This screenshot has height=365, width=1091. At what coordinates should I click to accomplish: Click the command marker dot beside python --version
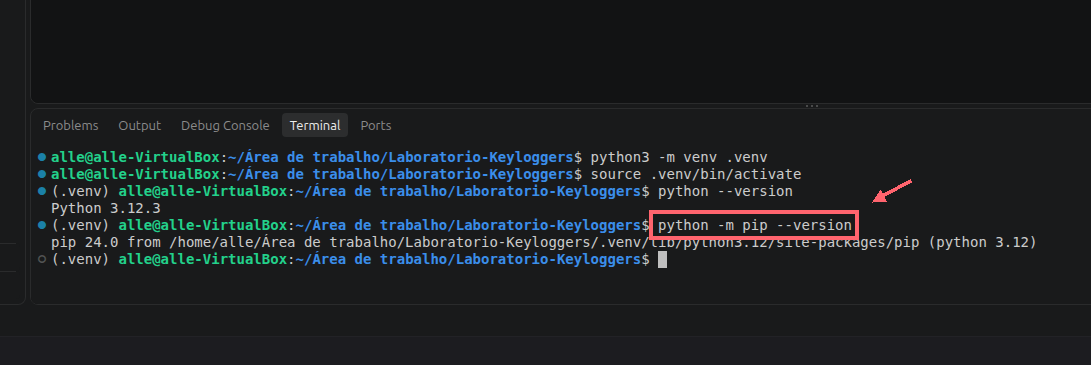(x=42, y=190)
